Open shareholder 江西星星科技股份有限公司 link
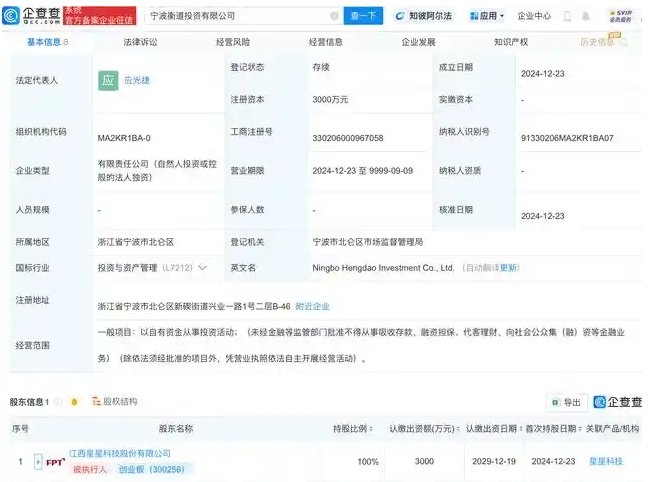The width and height of the screenshot is (648, 482). (x=120, y=453)
